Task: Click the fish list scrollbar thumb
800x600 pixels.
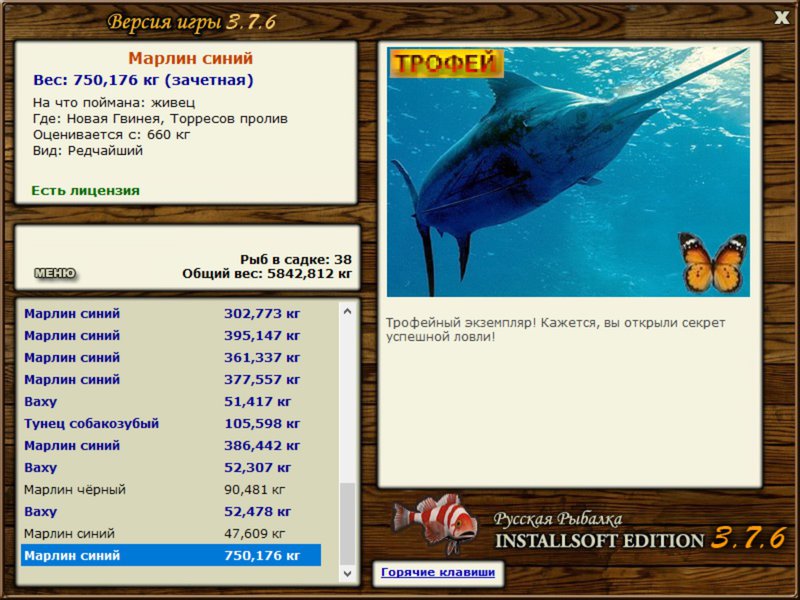Action: 347,523
